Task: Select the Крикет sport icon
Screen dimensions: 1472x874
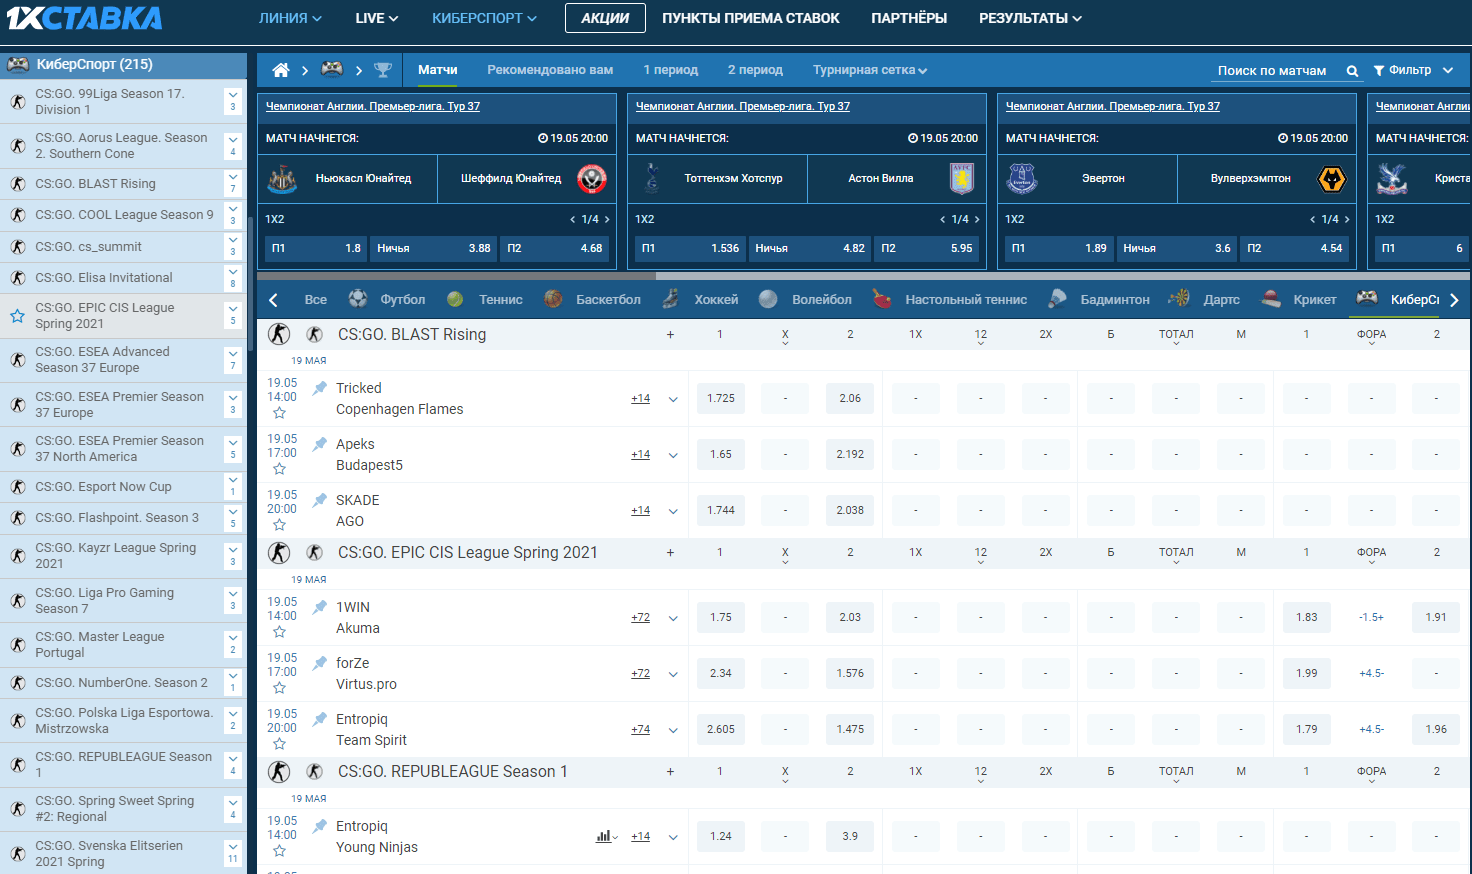Action: [1271, 298]
